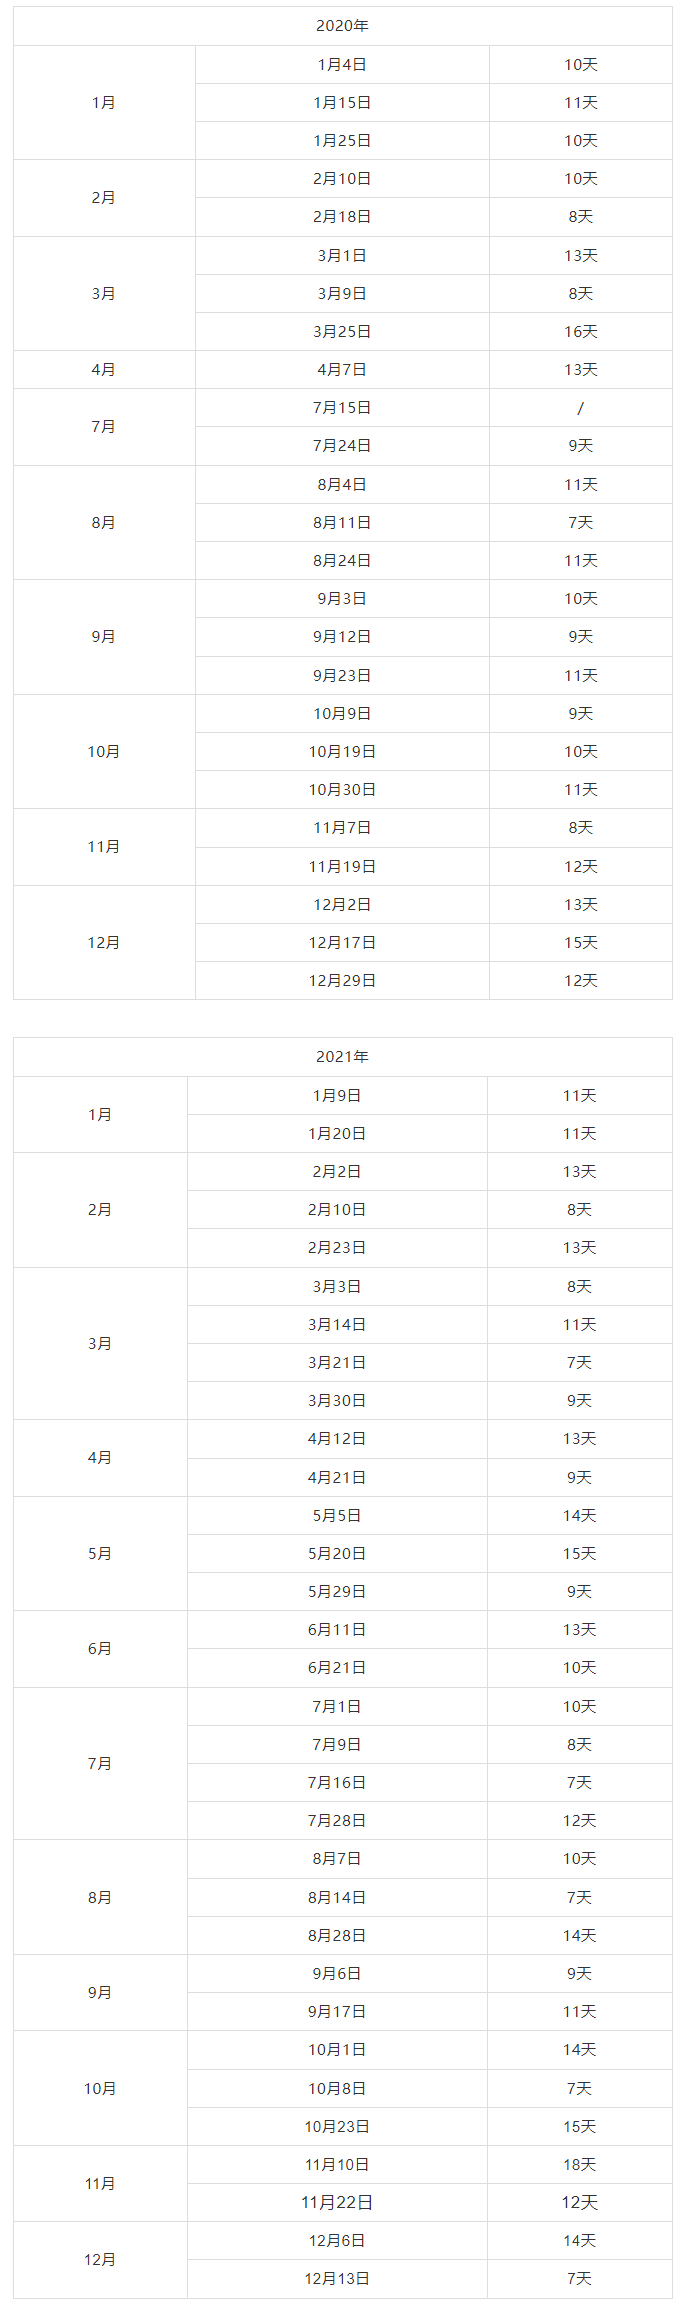682x2309 pixels.
Task: Select the 5月 month cell
Action: [100, 1554]
